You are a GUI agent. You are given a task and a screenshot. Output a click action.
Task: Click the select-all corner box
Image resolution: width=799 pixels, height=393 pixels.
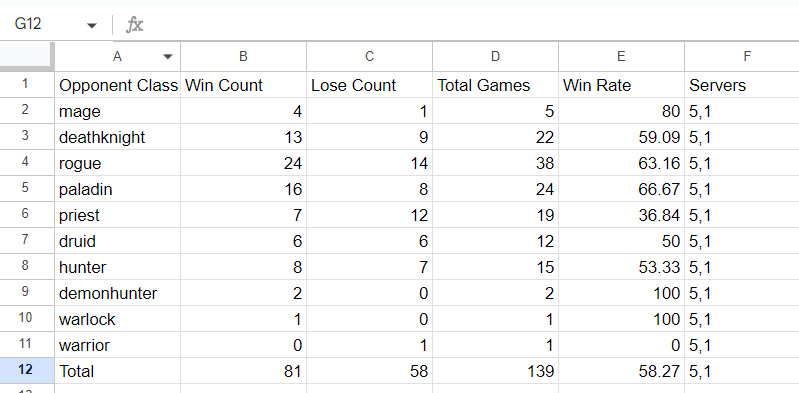(27, 57)
